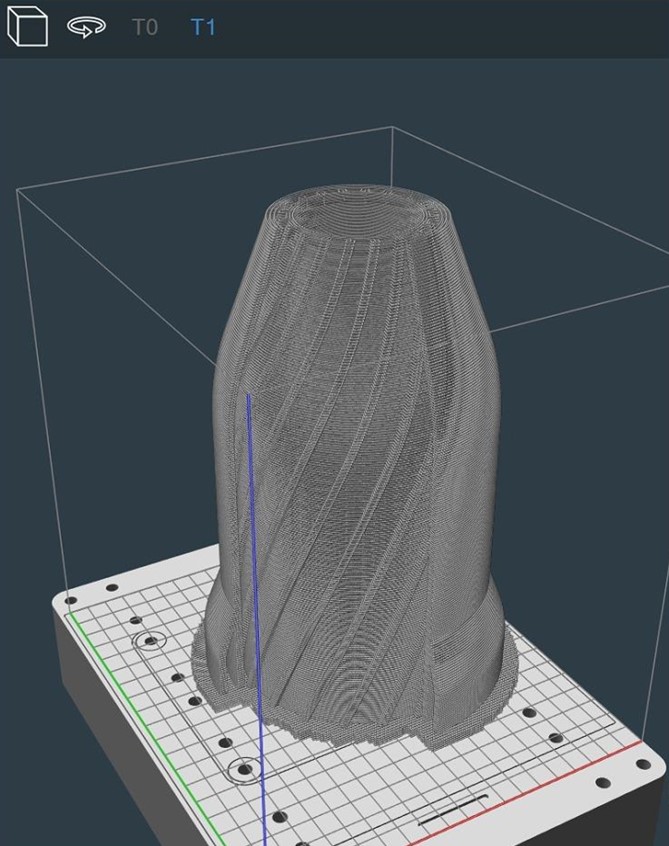
Task: Click the blue vertical Z axis line
Action: click(255, 600)
